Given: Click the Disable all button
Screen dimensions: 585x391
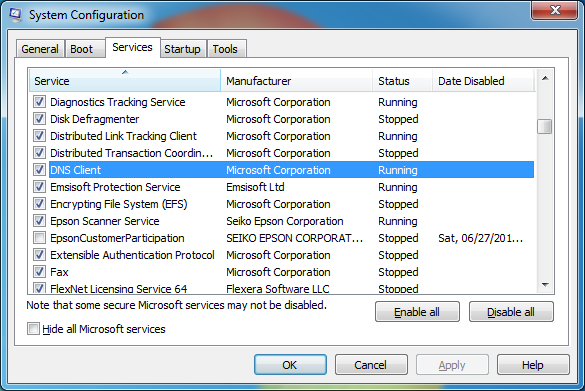Looking at the screenshot, I should click(x=511, y=312).
